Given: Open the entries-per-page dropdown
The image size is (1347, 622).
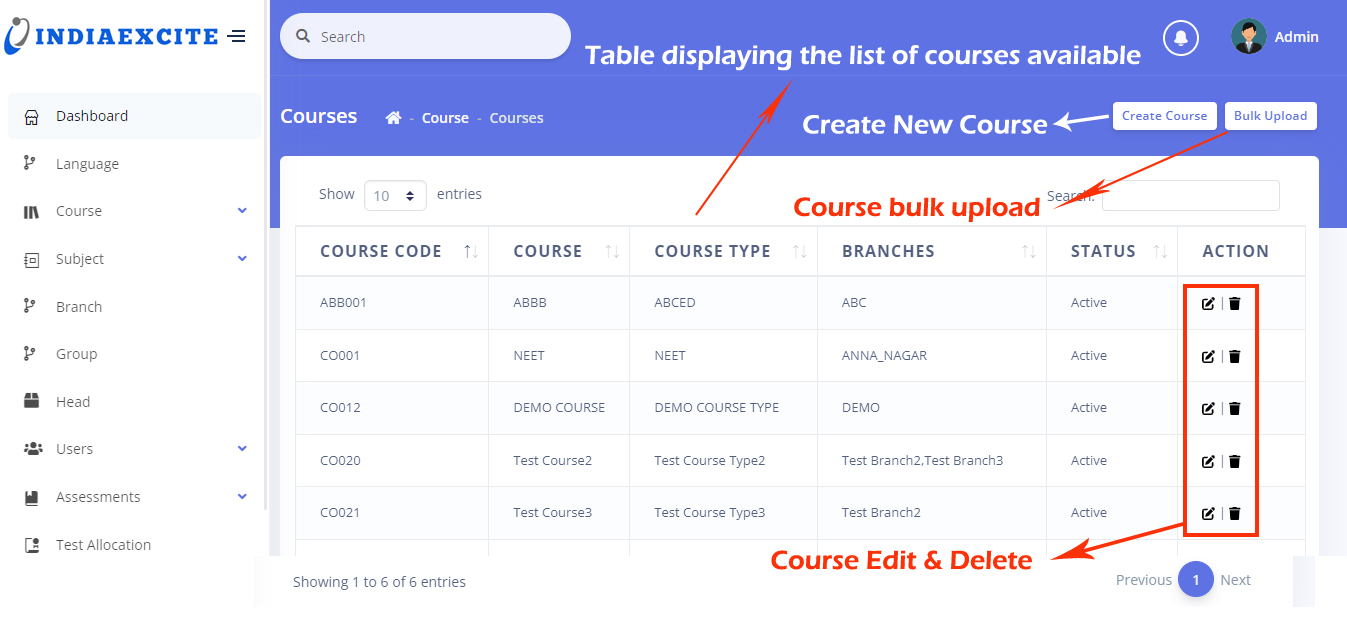Looking at the screenshot, I should click(395, 196).
